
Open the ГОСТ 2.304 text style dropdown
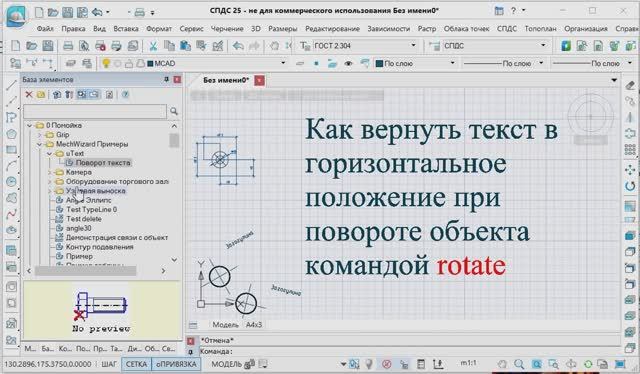click(413, 45)
